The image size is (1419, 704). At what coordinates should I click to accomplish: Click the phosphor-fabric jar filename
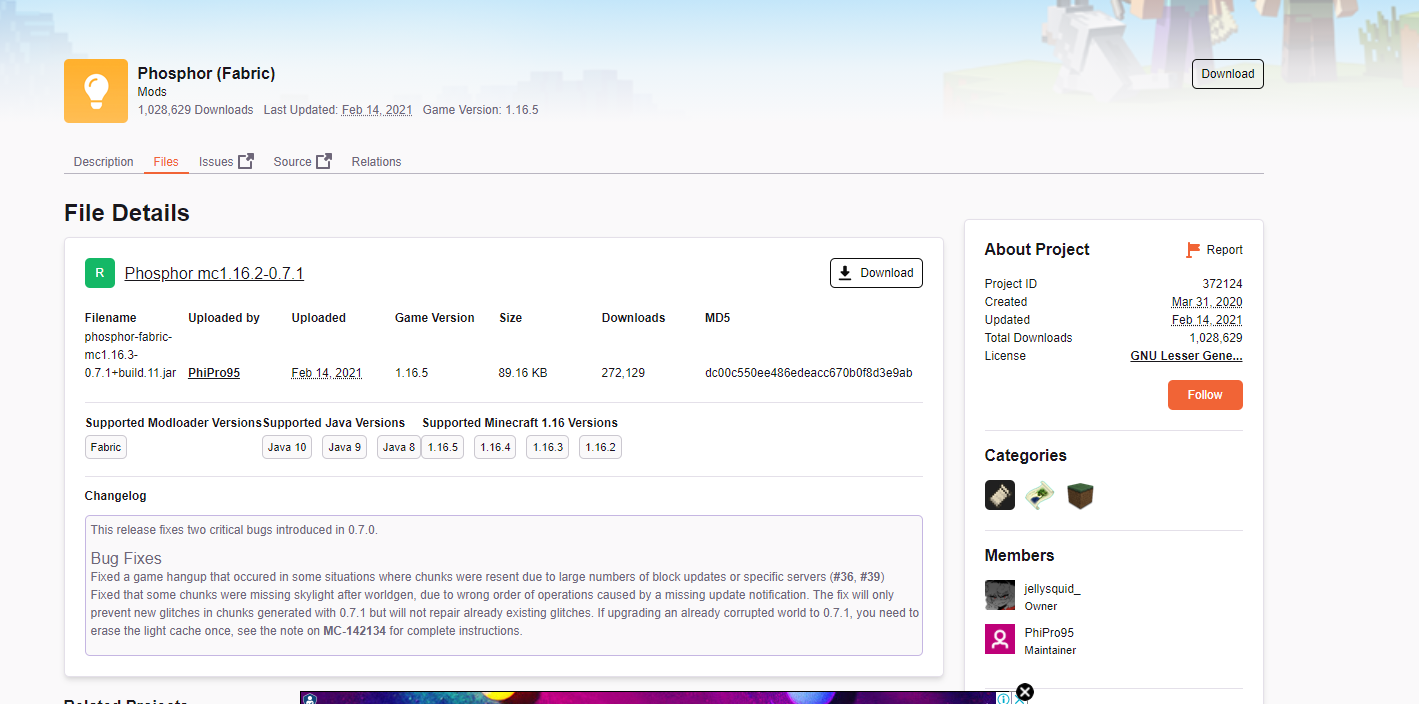coord(131,355)
